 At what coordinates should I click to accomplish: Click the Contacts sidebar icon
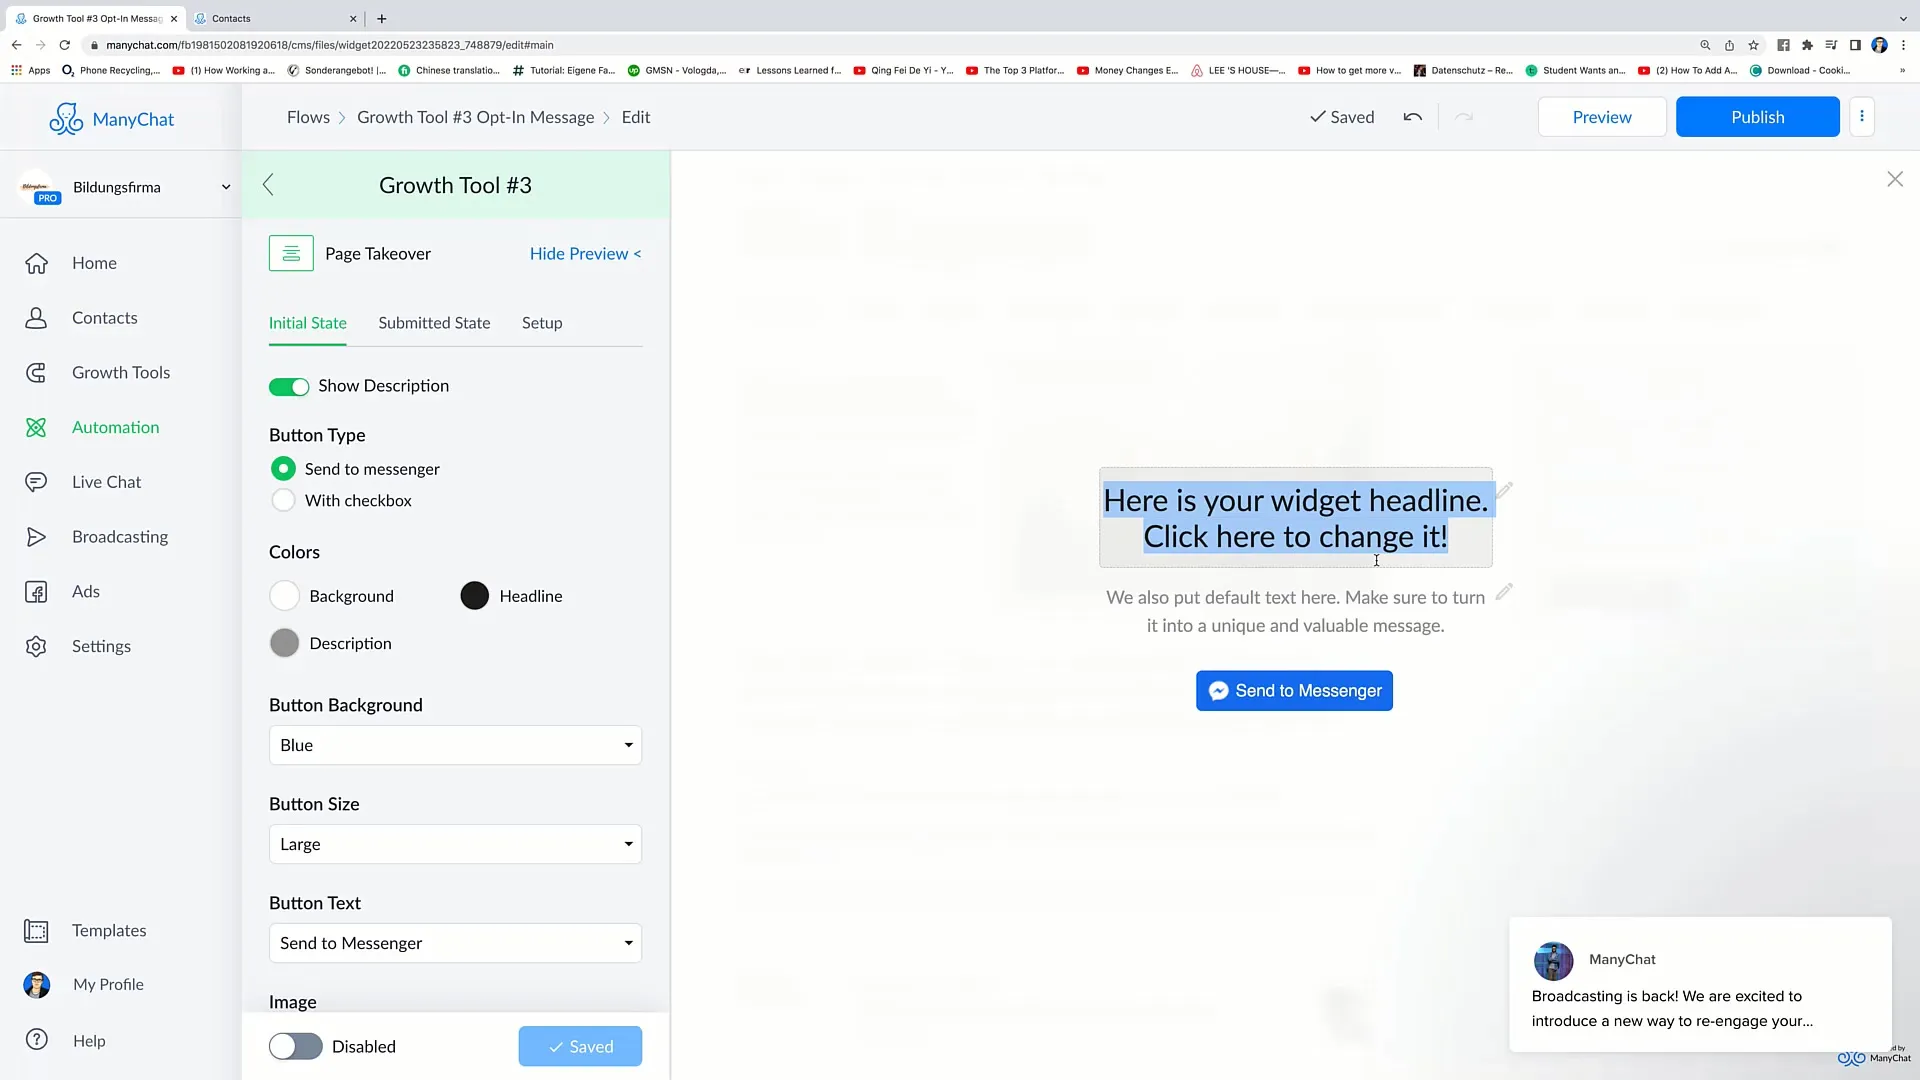click(36, 316)
